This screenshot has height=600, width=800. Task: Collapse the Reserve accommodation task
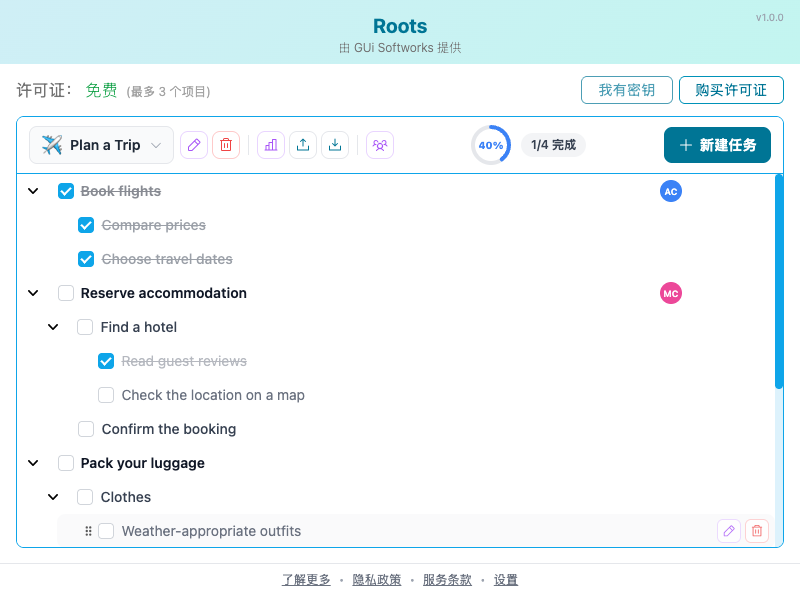(33, 293)
